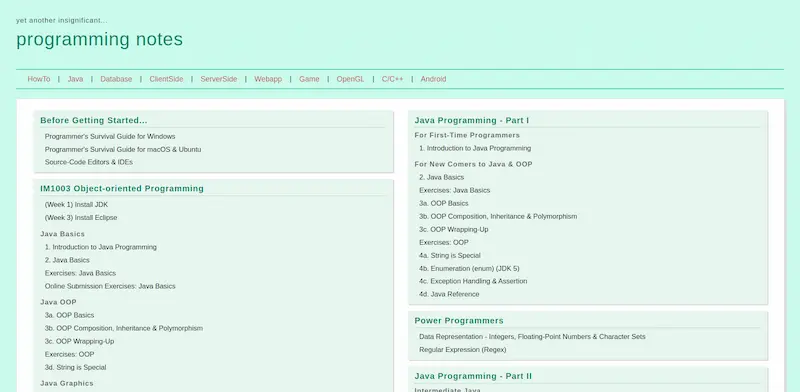This screenshot has width=800, height=392.
Task: Open (Week 1) Install JDK link
Action: [77, 205]
